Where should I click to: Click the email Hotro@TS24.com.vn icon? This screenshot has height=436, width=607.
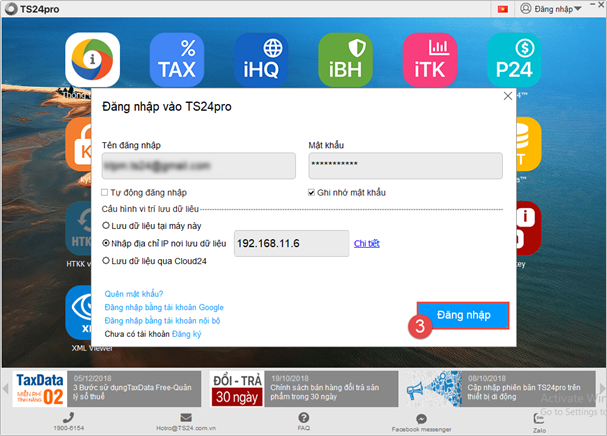click(186, 417)
